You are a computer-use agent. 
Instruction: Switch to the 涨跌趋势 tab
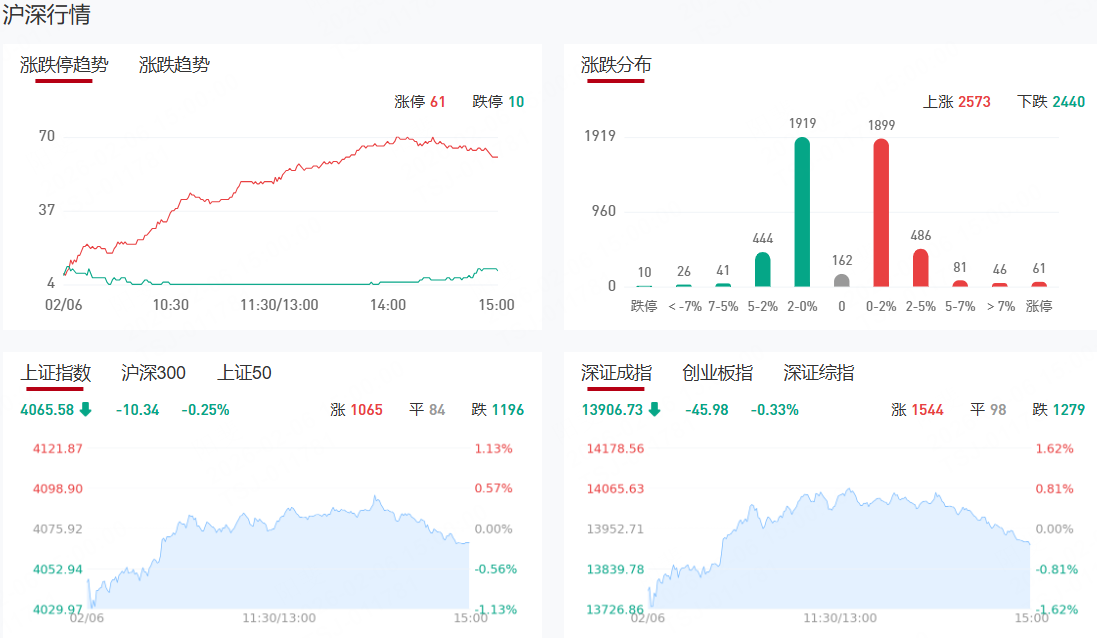point(174,65)
